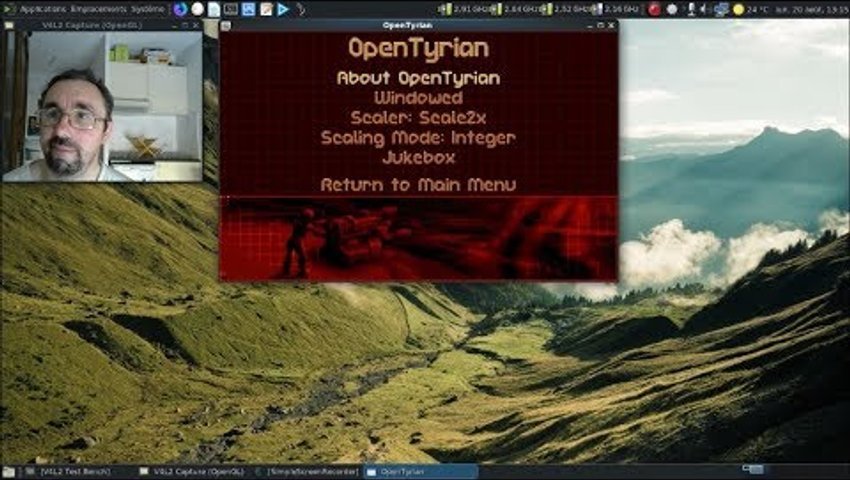
Task: Open V4L2 Capture window menu icon
Action: (9, 25)
